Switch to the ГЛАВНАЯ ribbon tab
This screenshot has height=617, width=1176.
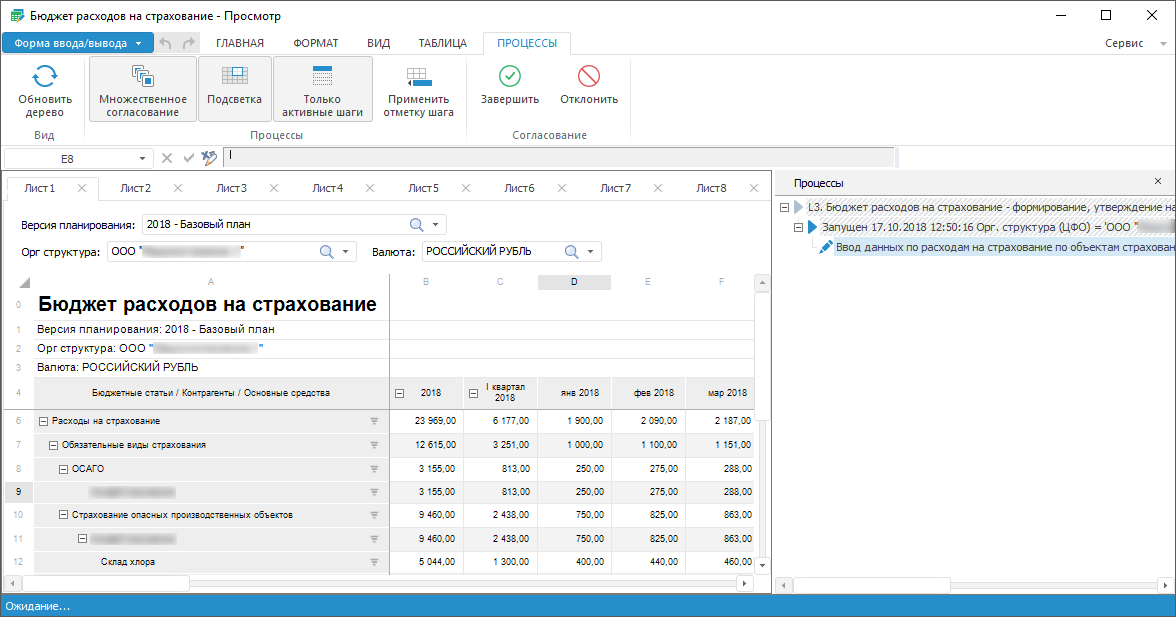tap(239, 43)
